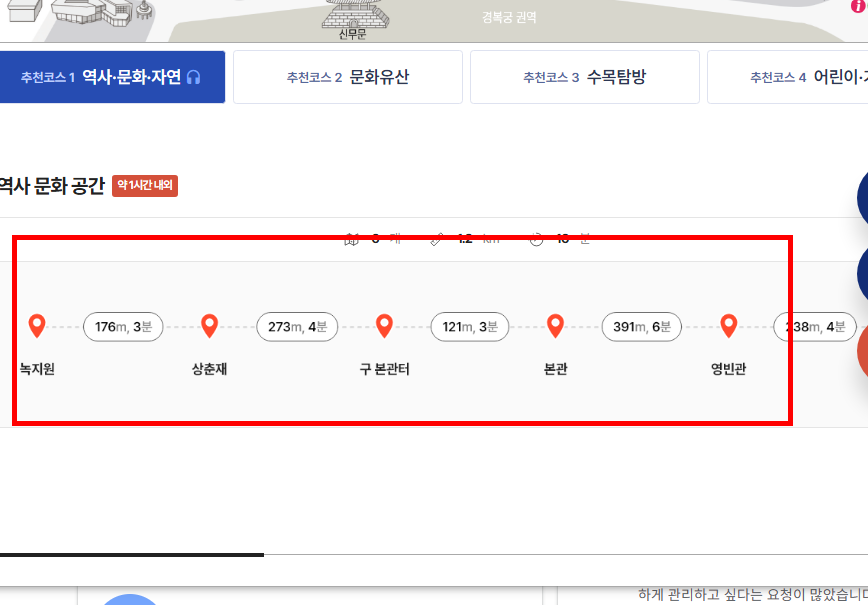Image resolution: width=868 pixels, height=605 pixels.
Task: Click the 391m, 6분 segment label
Action: [641, 326]
